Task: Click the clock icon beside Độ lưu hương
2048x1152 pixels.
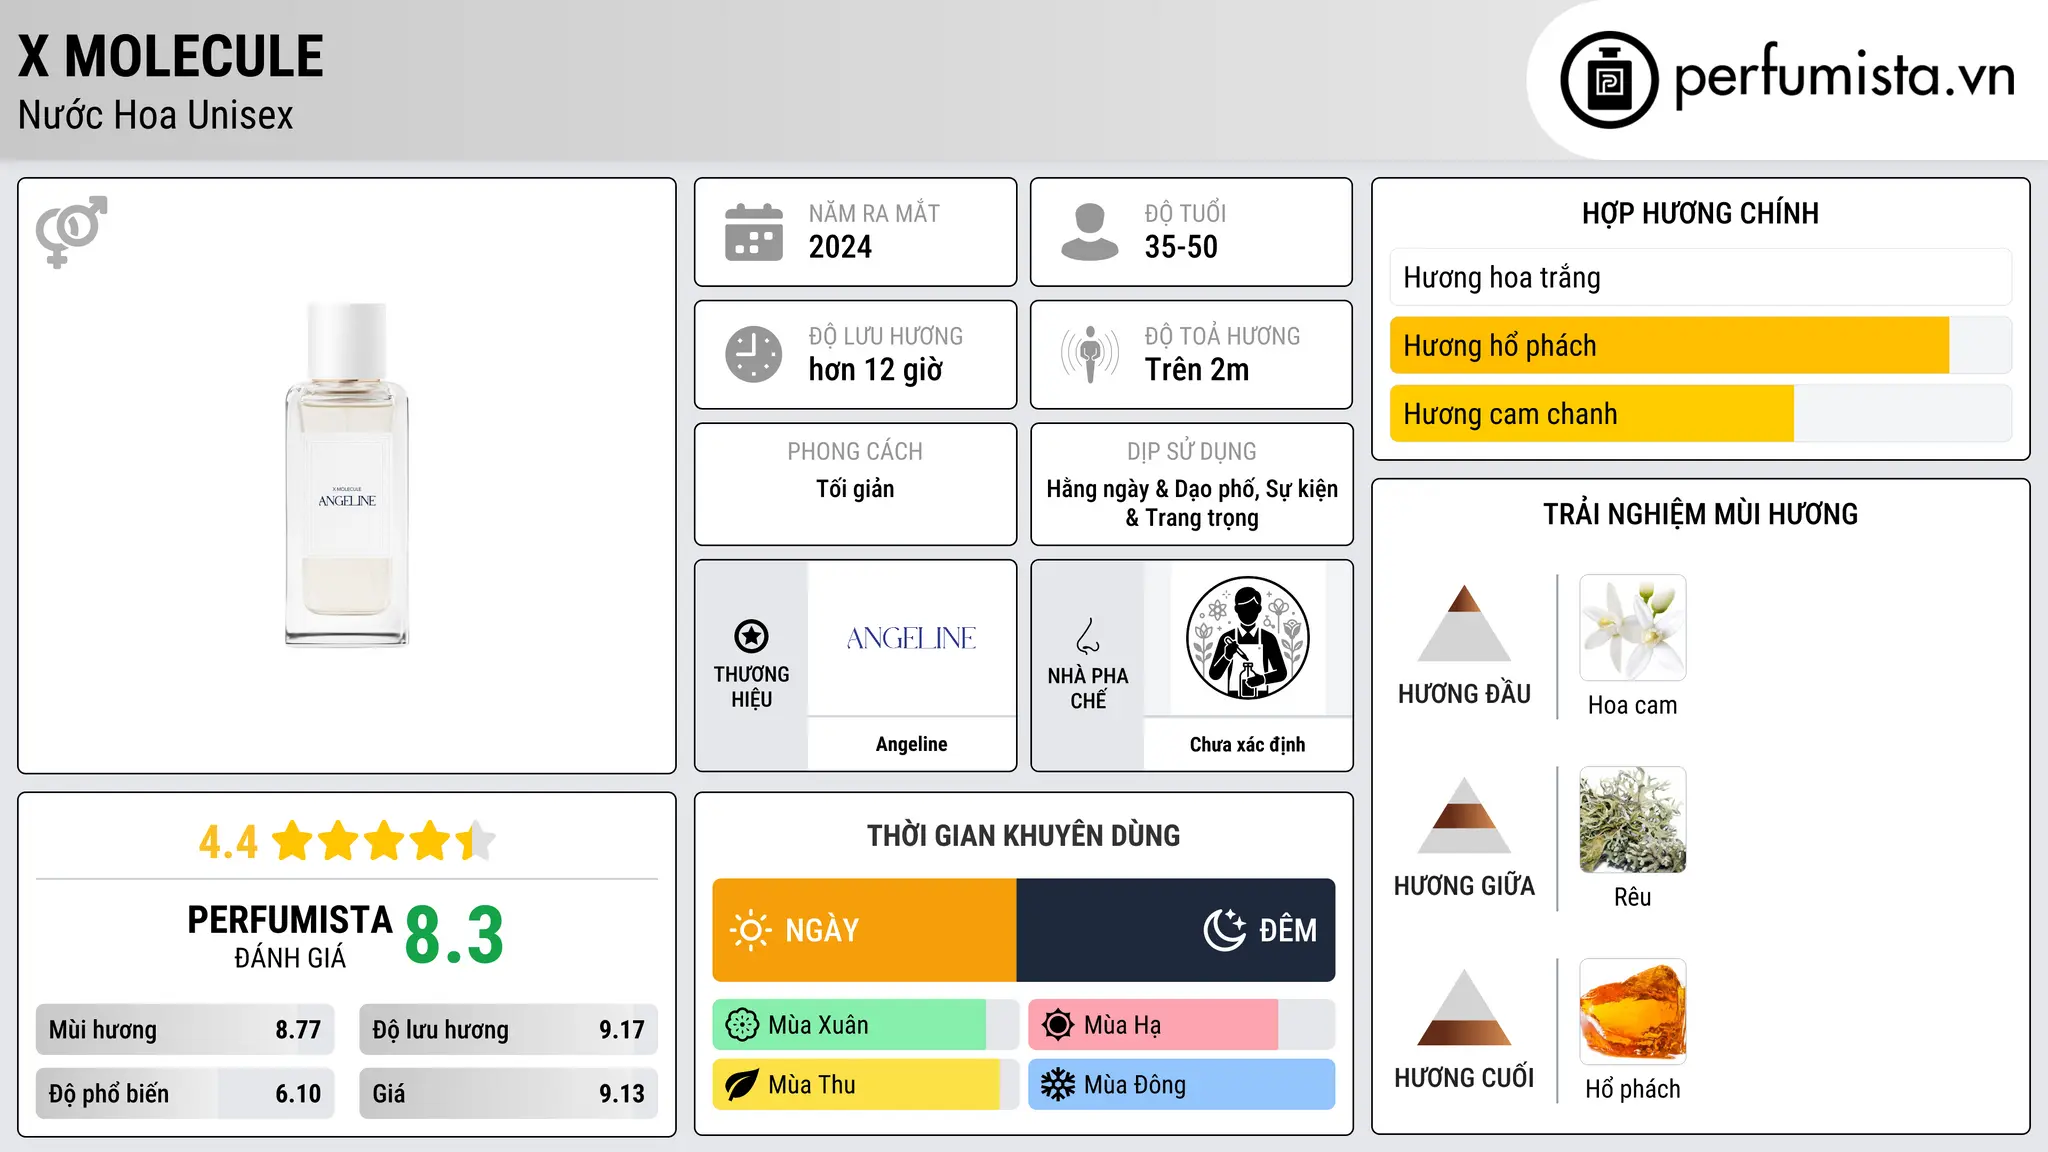Action: (754, 354)
